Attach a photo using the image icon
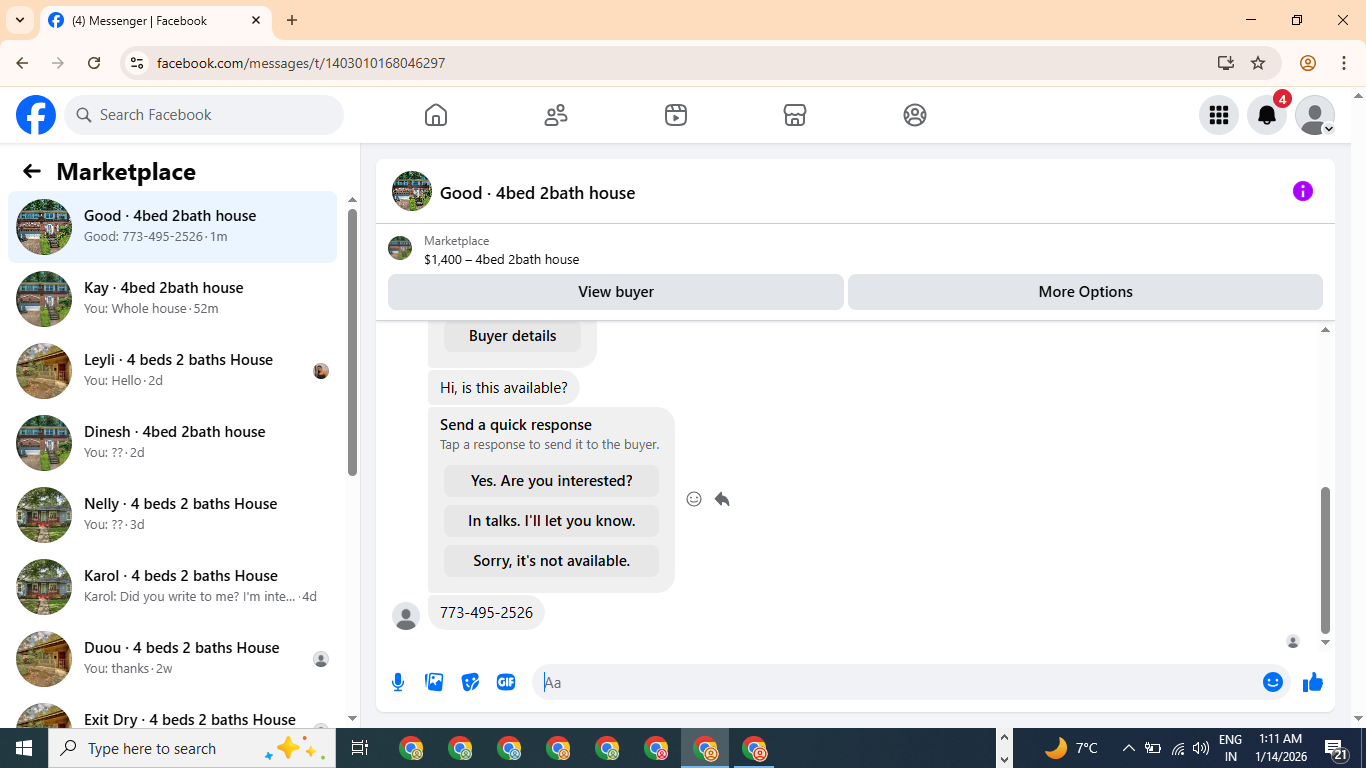1366x768 pixels. tap(434, 682)
